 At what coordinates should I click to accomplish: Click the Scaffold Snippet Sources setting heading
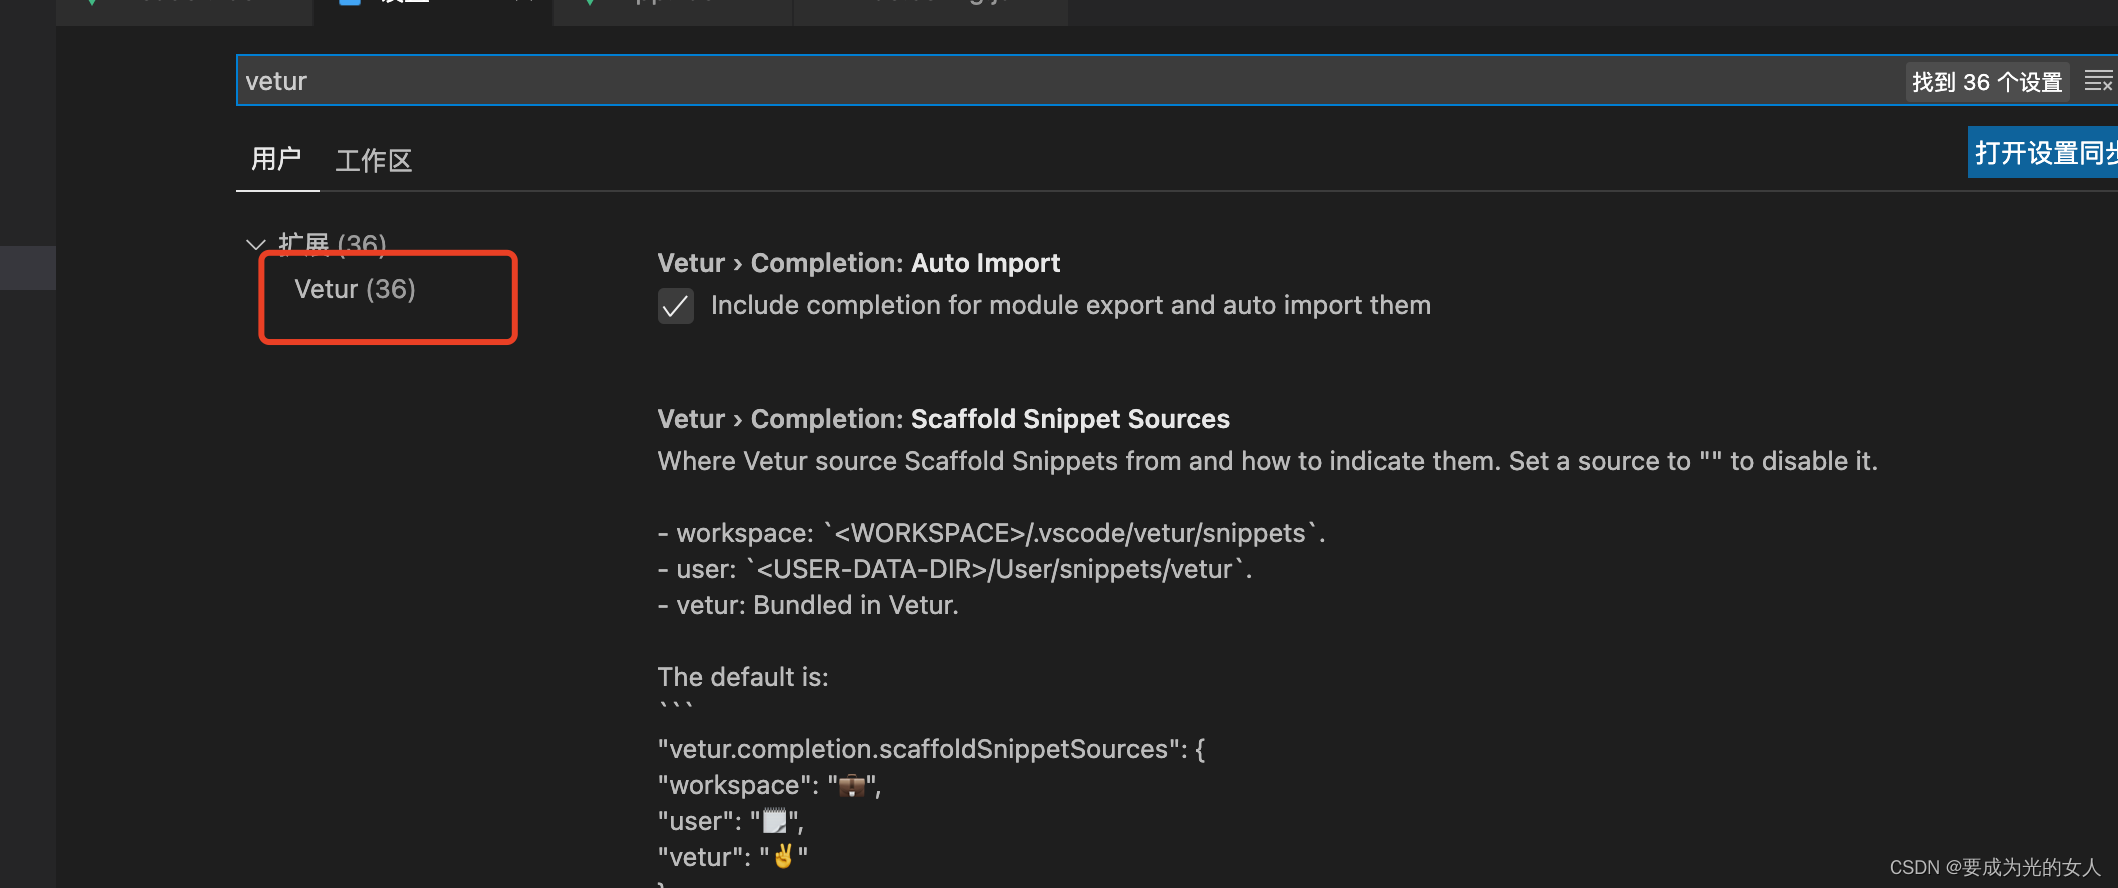pyautogui.click(x=943, y=419)
